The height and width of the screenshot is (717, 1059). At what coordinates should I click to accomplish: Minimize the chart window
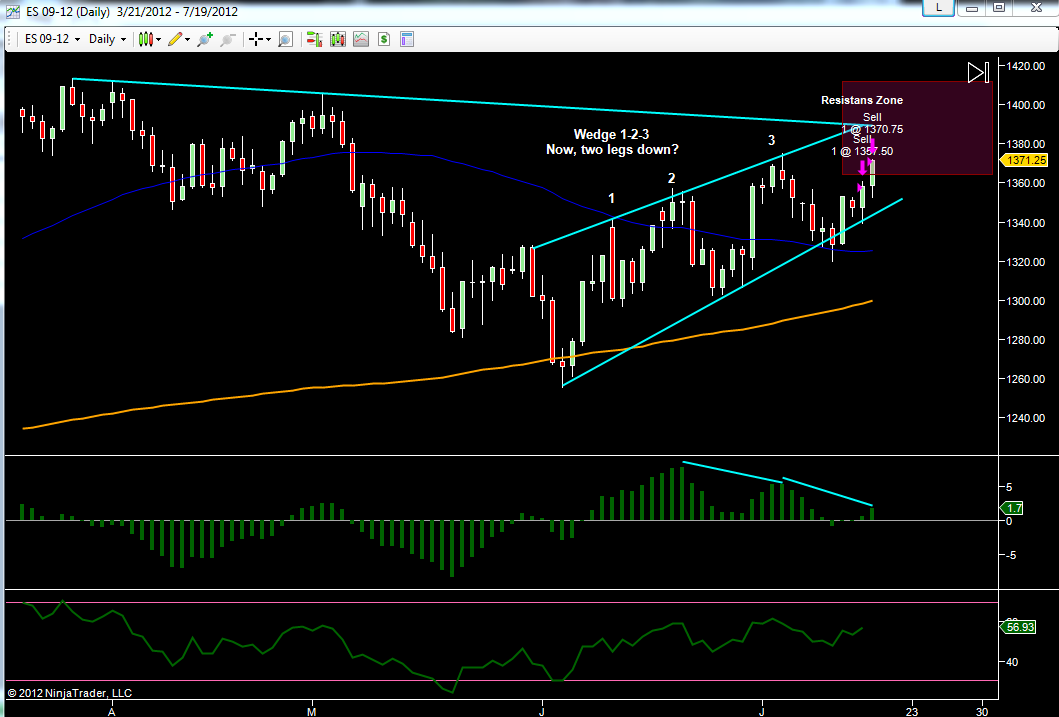973,7
